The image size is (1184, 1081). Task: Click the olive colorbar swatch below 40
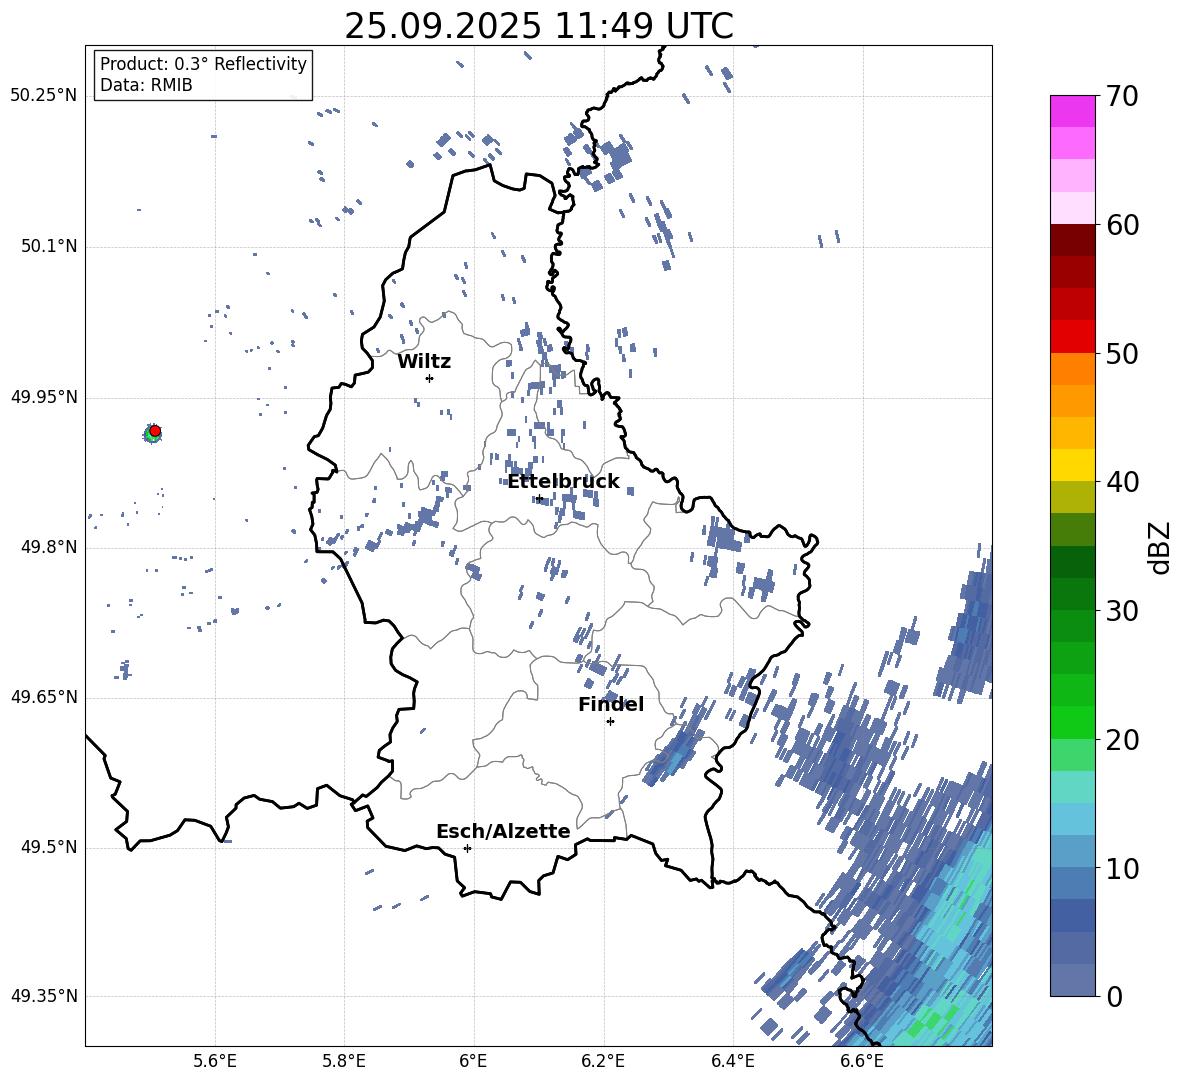(1072, 497)
